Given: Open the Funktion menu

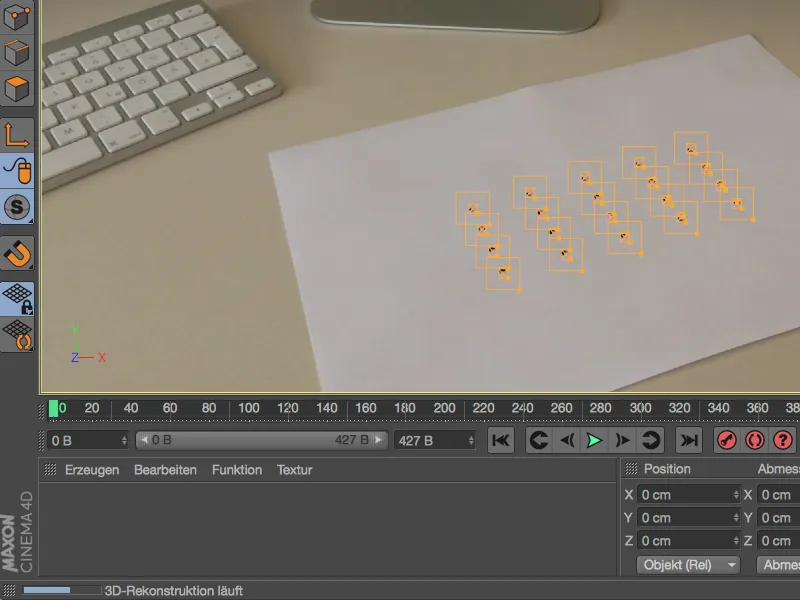Looking at the screenshot, I should [x=237, y=470].
